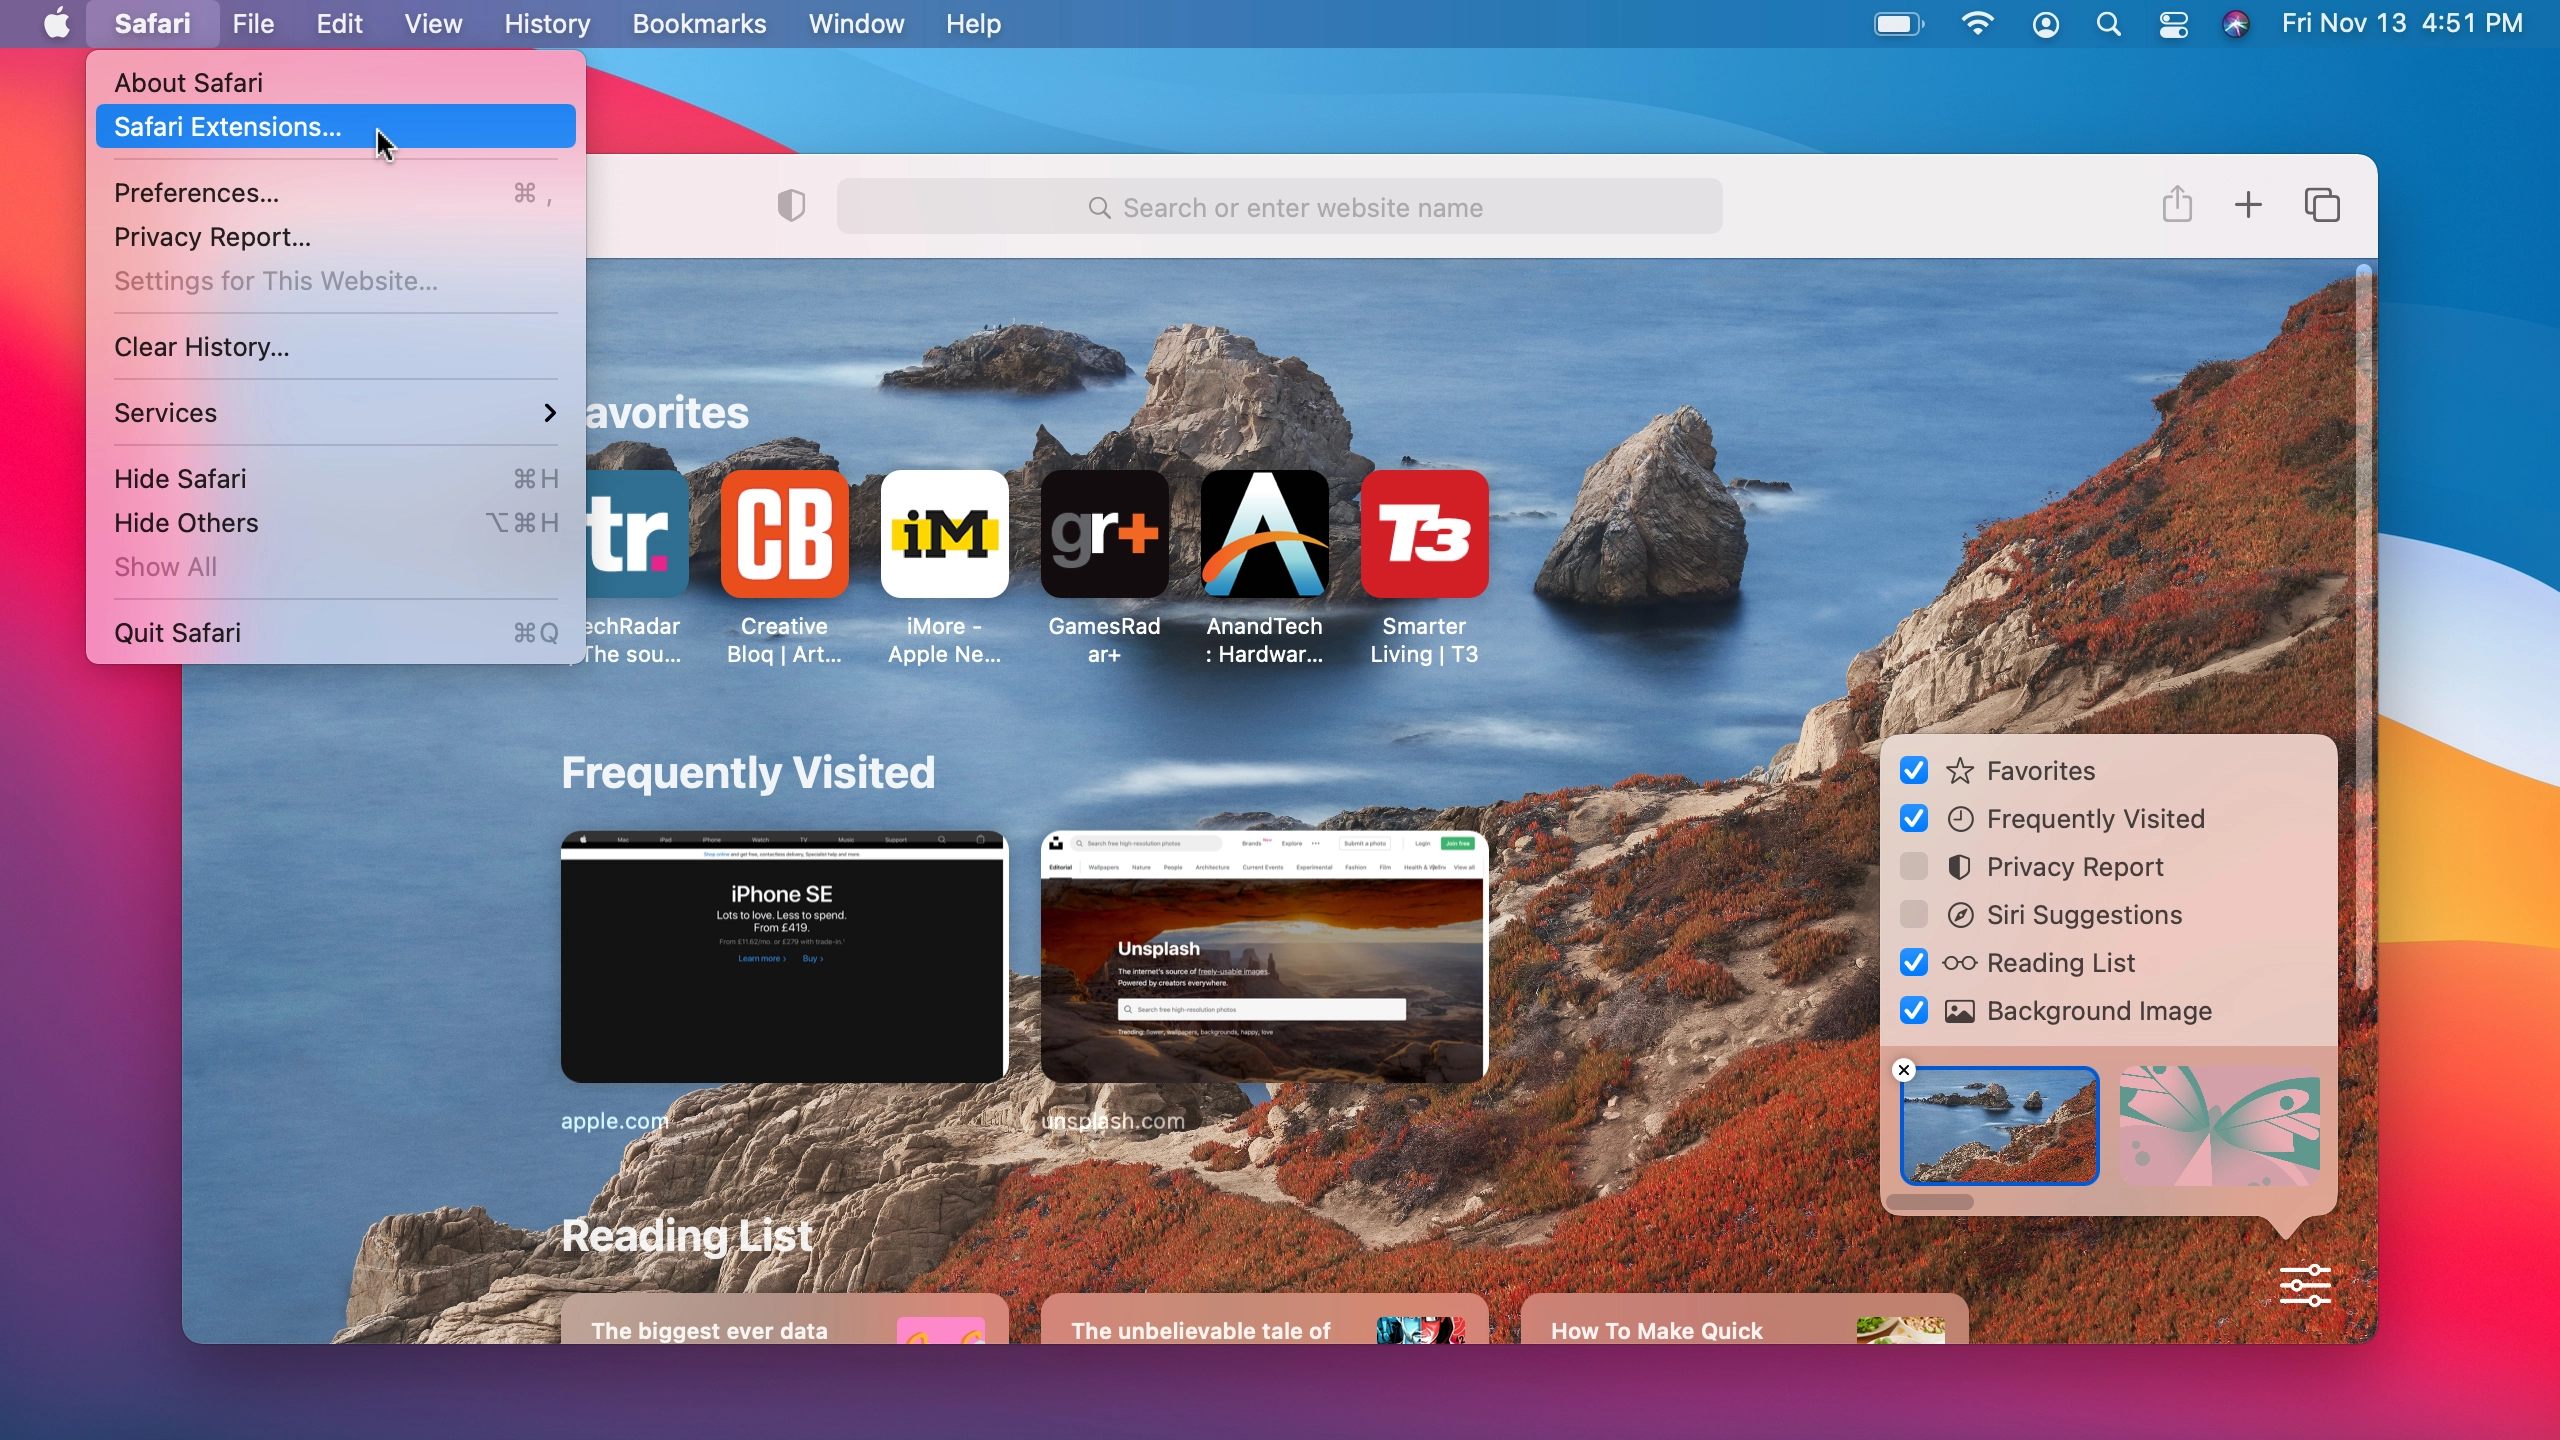Open the Bookmarks menu
This screenshot has height=1440, width=2560.
tap(699, 24)
